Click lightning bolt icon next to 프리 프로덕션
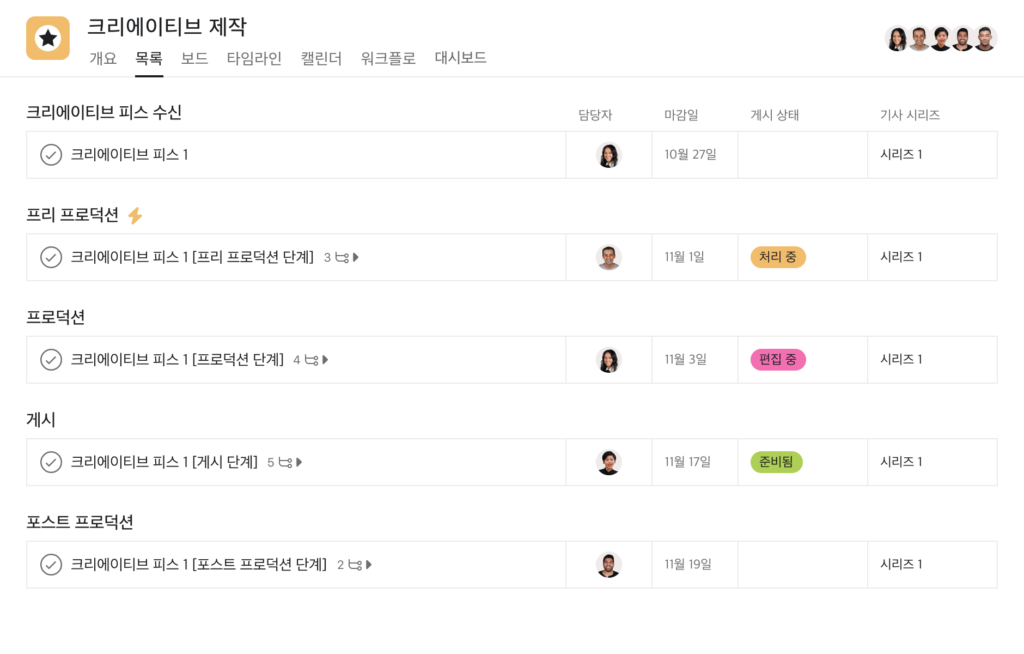 135,215
